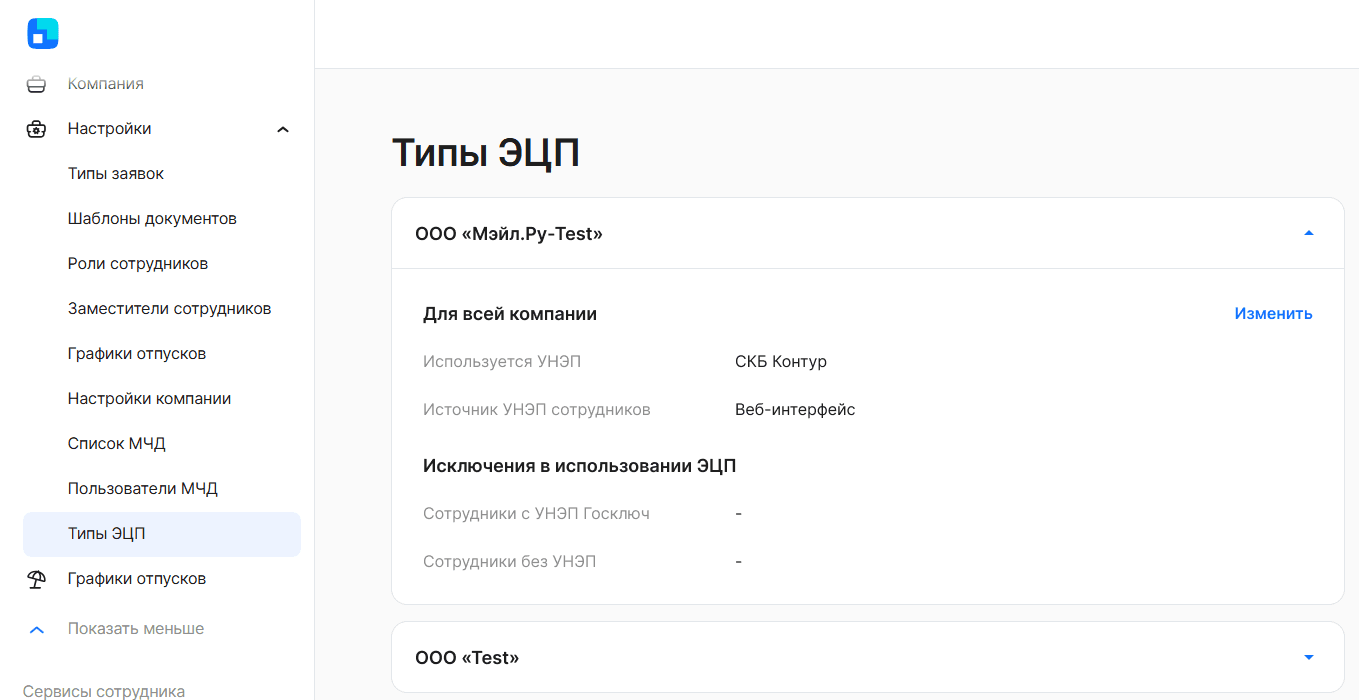
Task: Collapse the ООО «Мэйл.Ру-Test» panel arrow
Action: point(1309,233)
